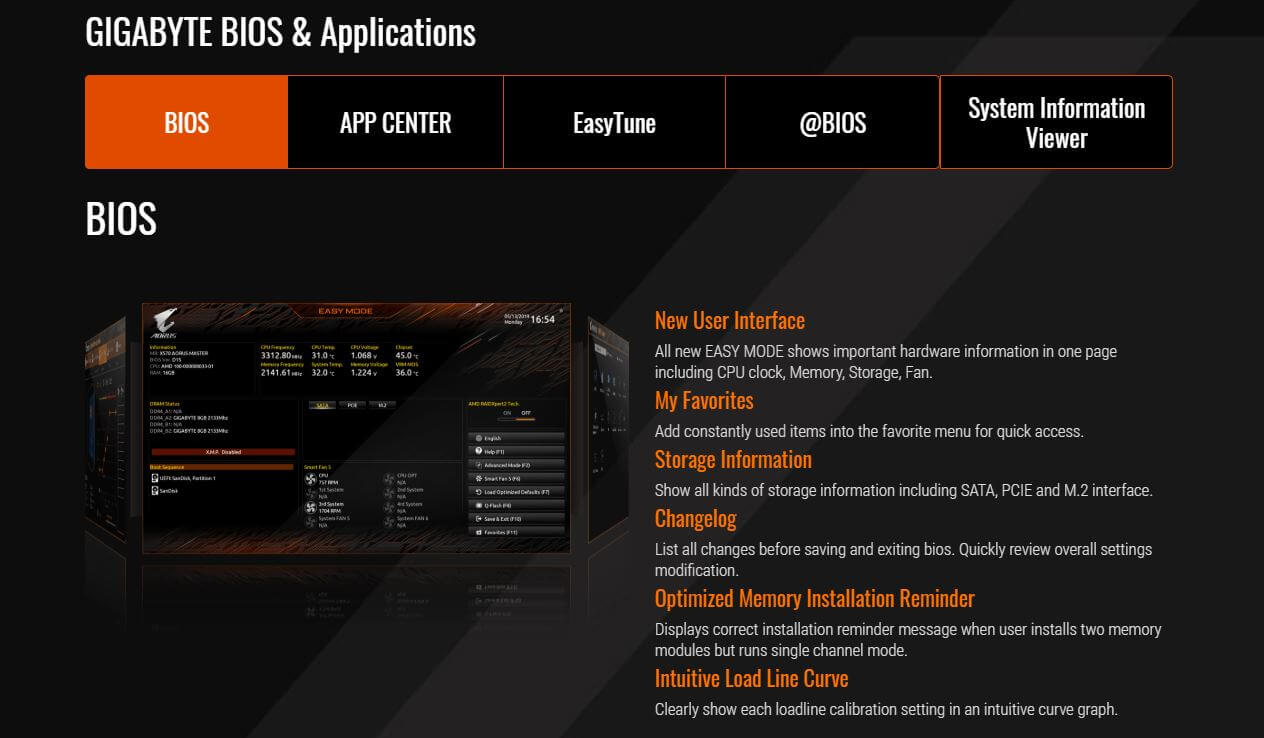Click the AORUS eagle logo in BIOS

(166, 321)
